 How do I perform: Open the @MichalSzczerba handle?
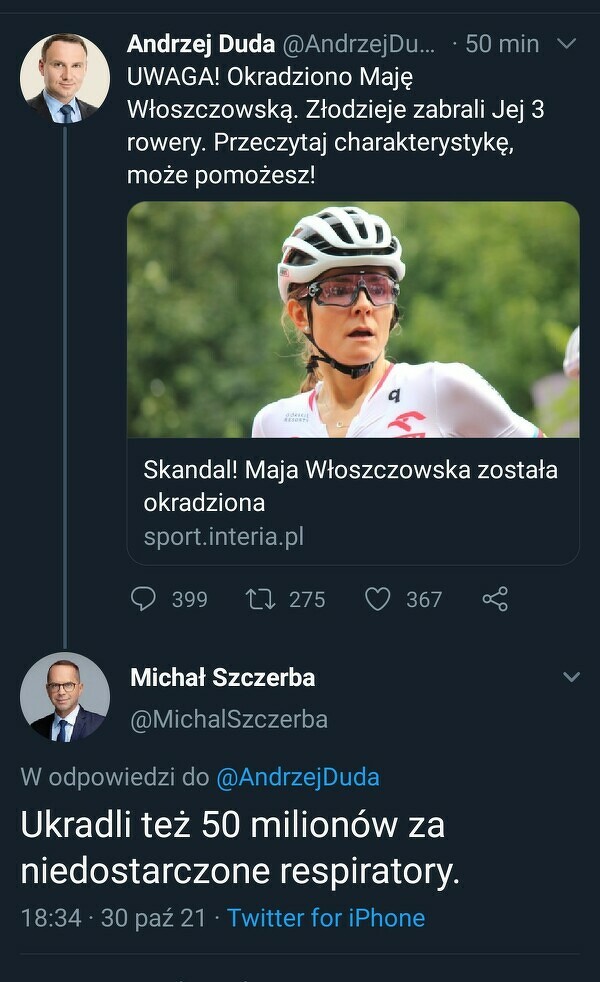coord(229,719)
